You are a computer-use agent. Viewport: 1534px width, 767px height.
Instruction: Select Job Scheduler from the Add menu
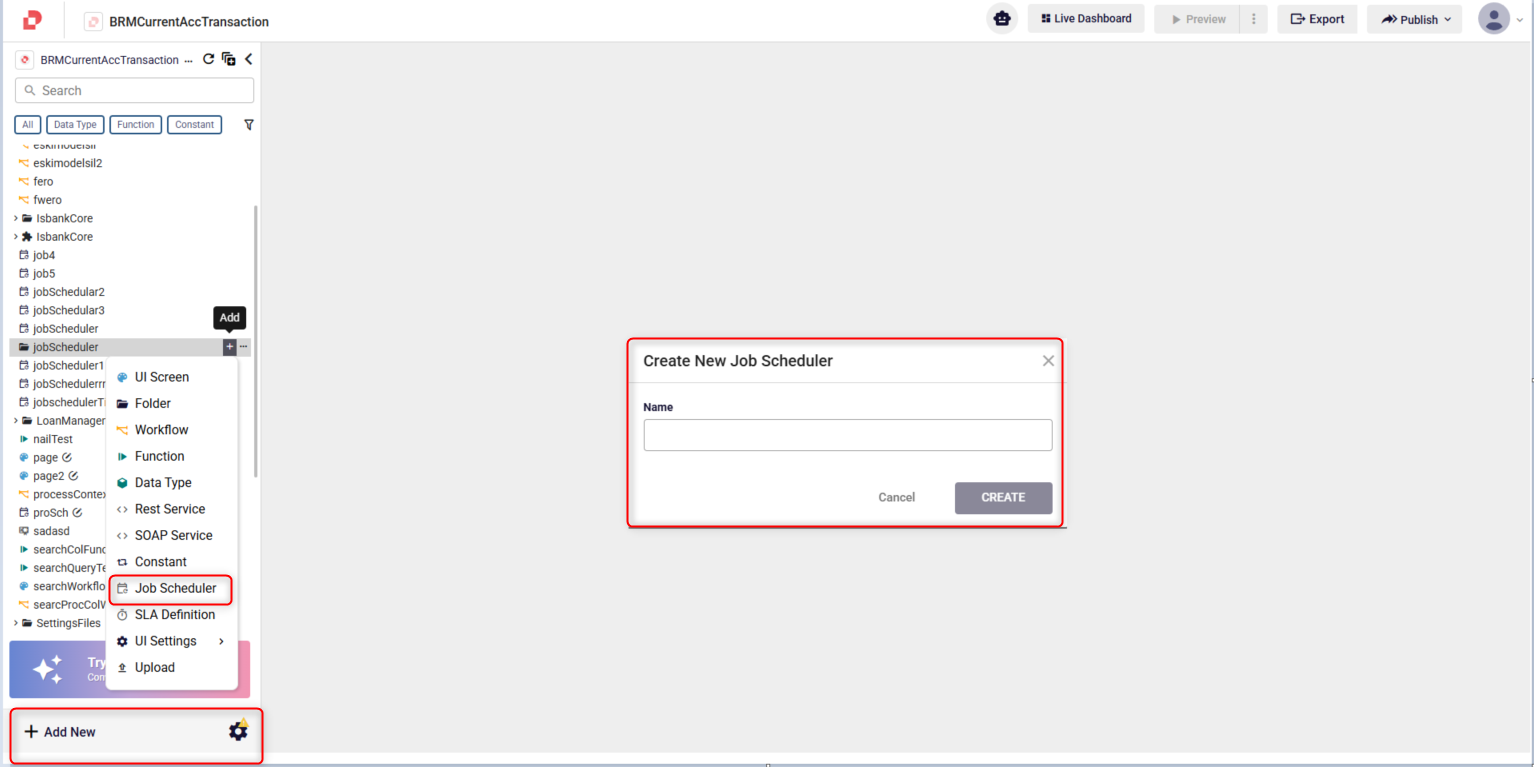click(175, 588)
